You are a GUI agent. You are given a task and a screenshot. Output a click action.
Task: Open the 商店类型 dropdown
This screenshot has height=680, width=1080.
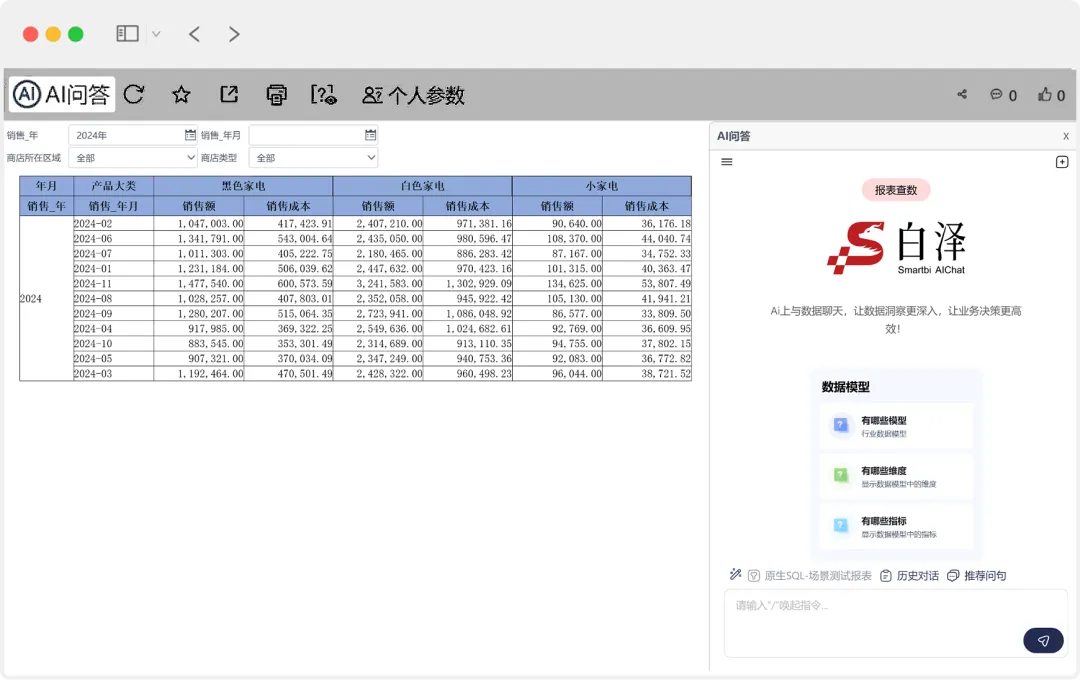[313, 158]
